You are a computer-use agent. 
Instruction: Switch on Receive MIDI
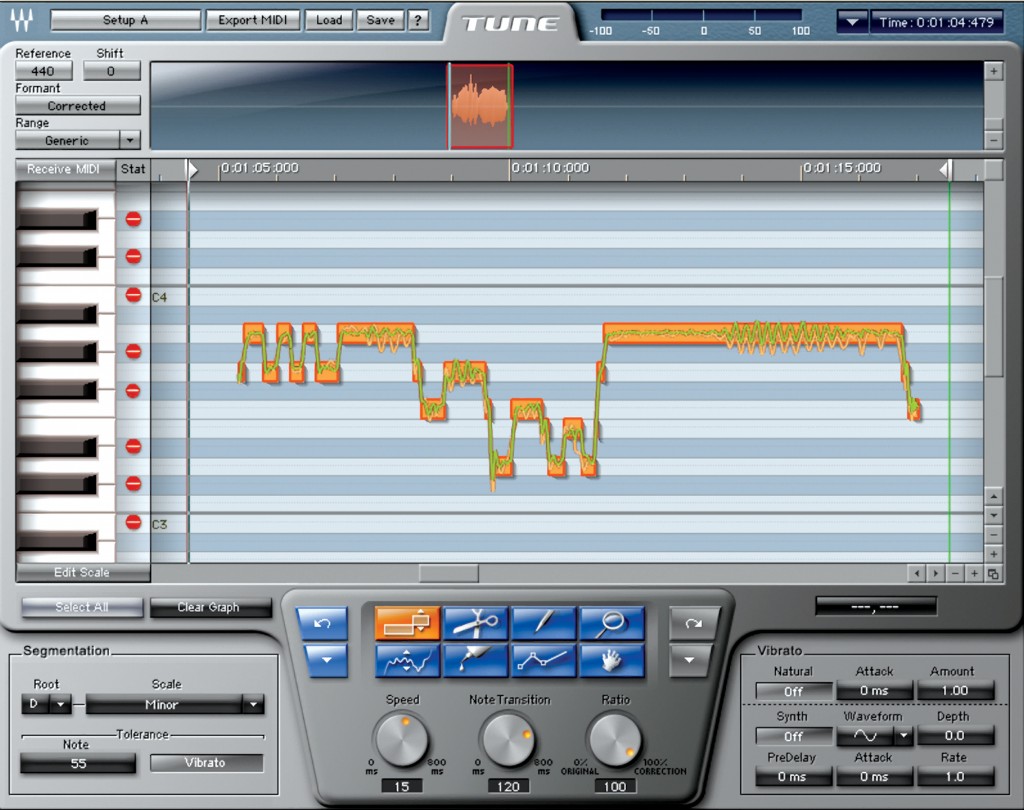[x=64, y=169]
